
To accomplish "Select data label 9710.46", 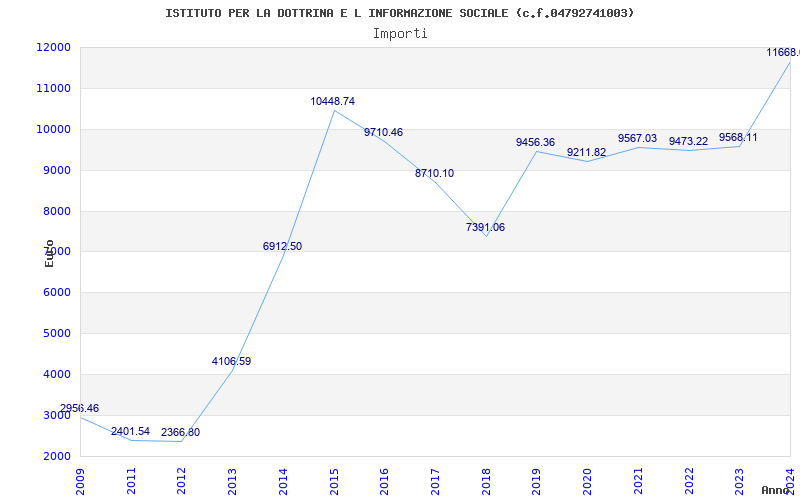I will click(383, 133).
